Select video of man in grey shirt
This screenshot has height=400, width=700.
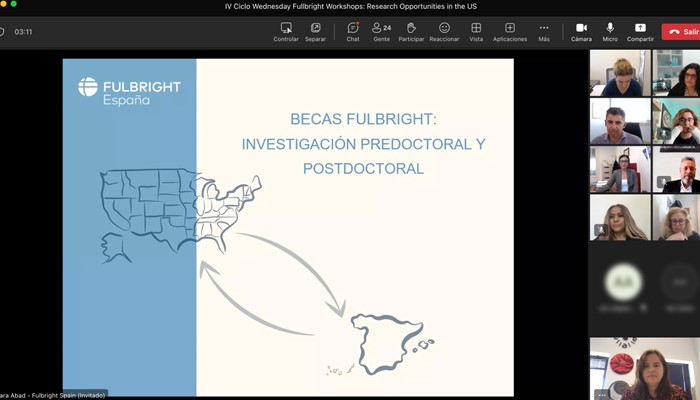(x=620, y=121)
